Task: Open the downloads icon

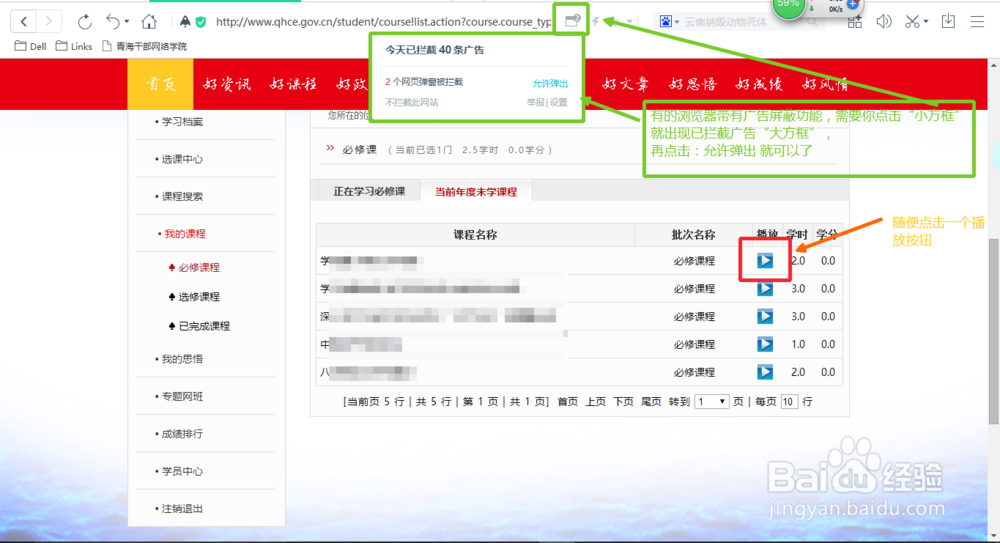Action: (x=948, y=22)
